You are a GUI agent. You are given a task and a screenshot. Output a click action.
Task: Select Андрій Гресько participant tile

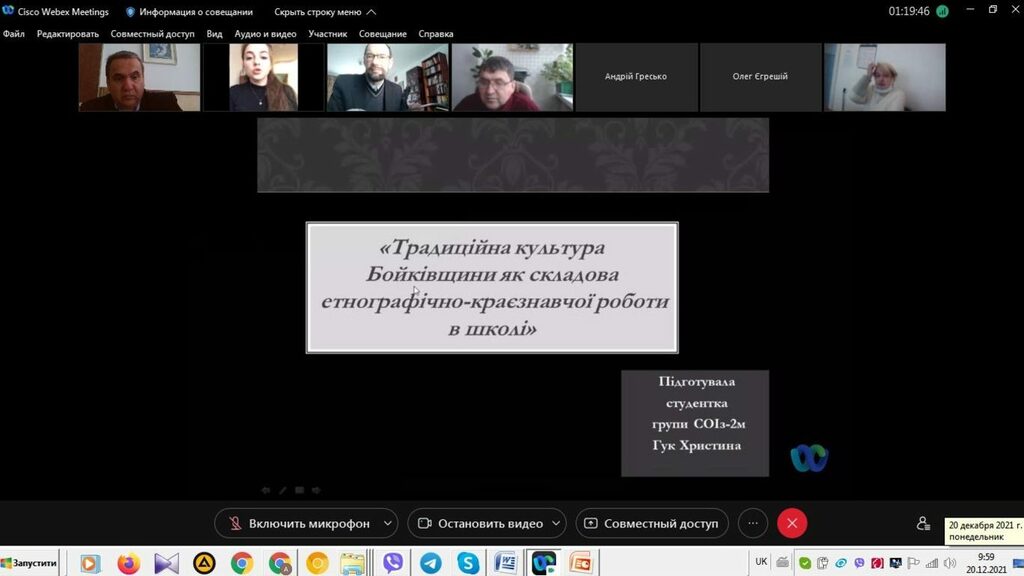click(635, 77)
